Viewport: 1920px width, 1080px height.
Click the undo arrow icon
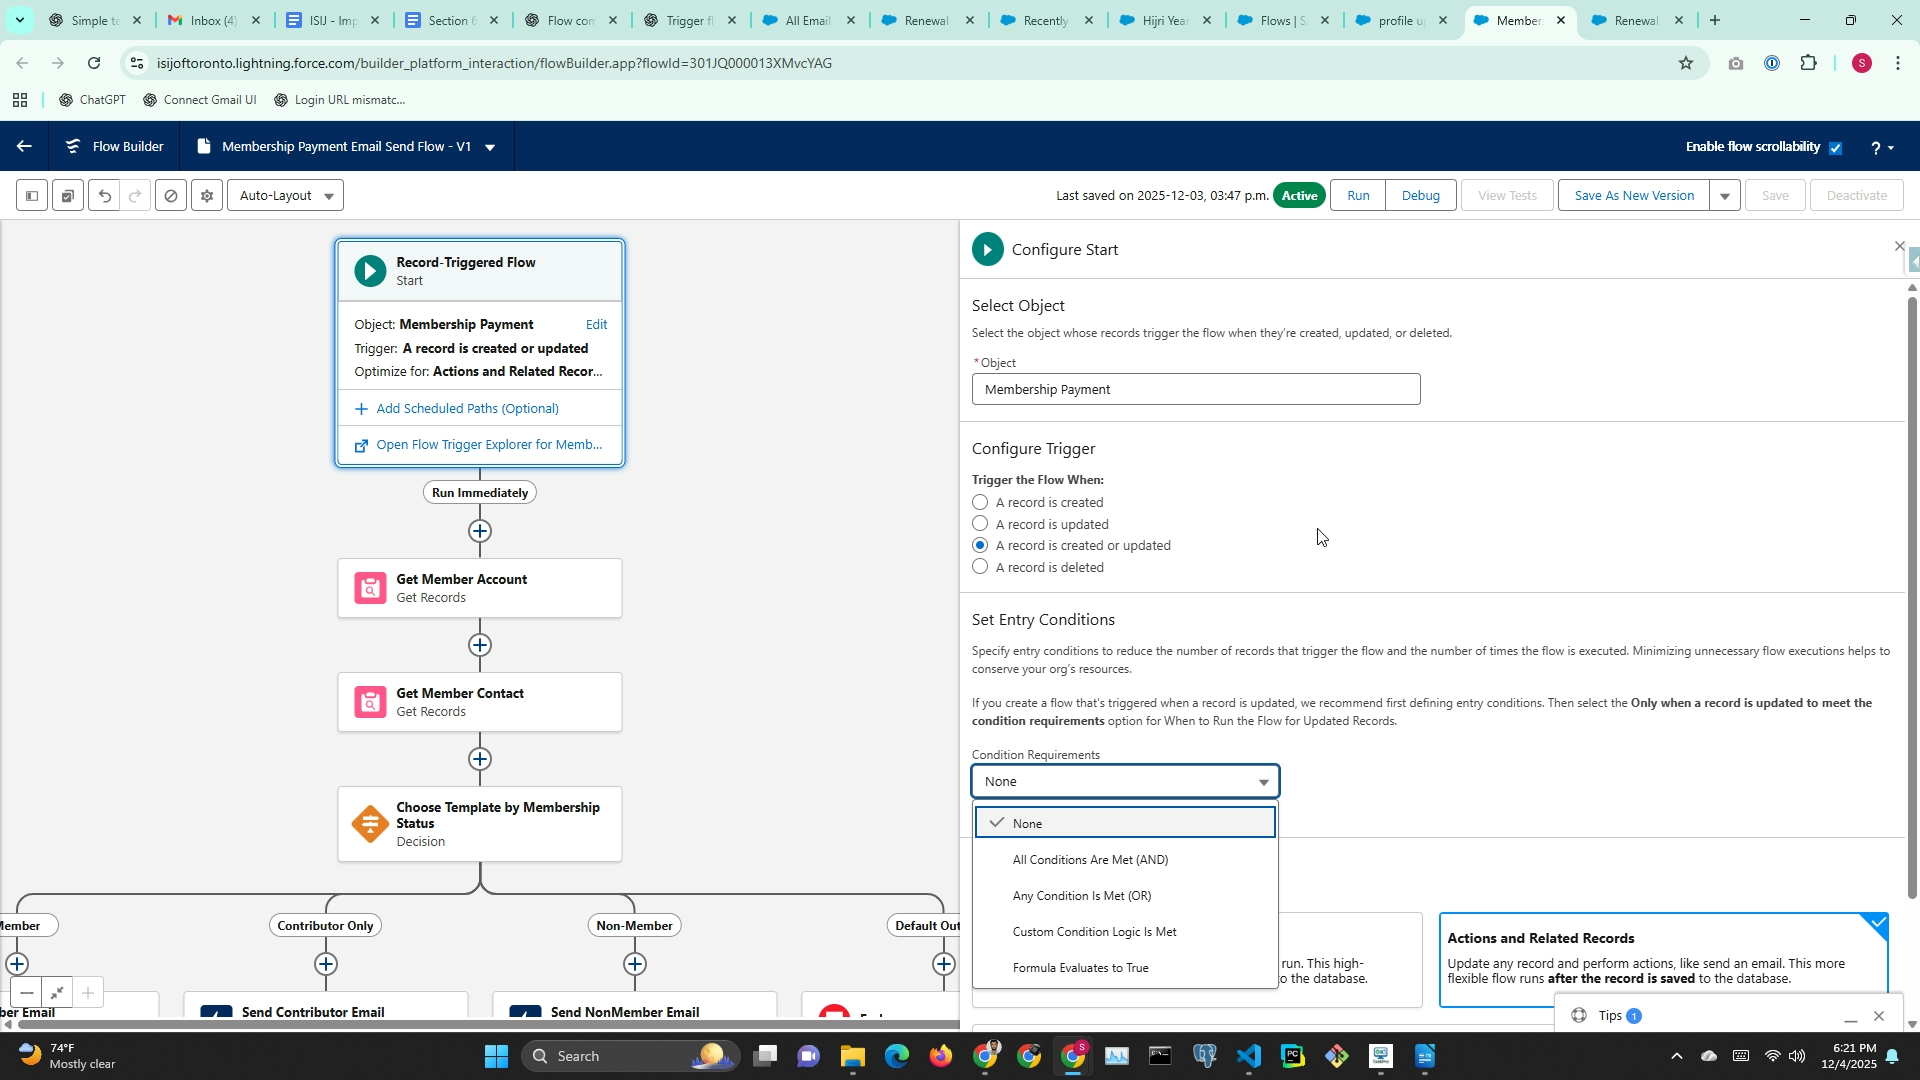point(104,196)
